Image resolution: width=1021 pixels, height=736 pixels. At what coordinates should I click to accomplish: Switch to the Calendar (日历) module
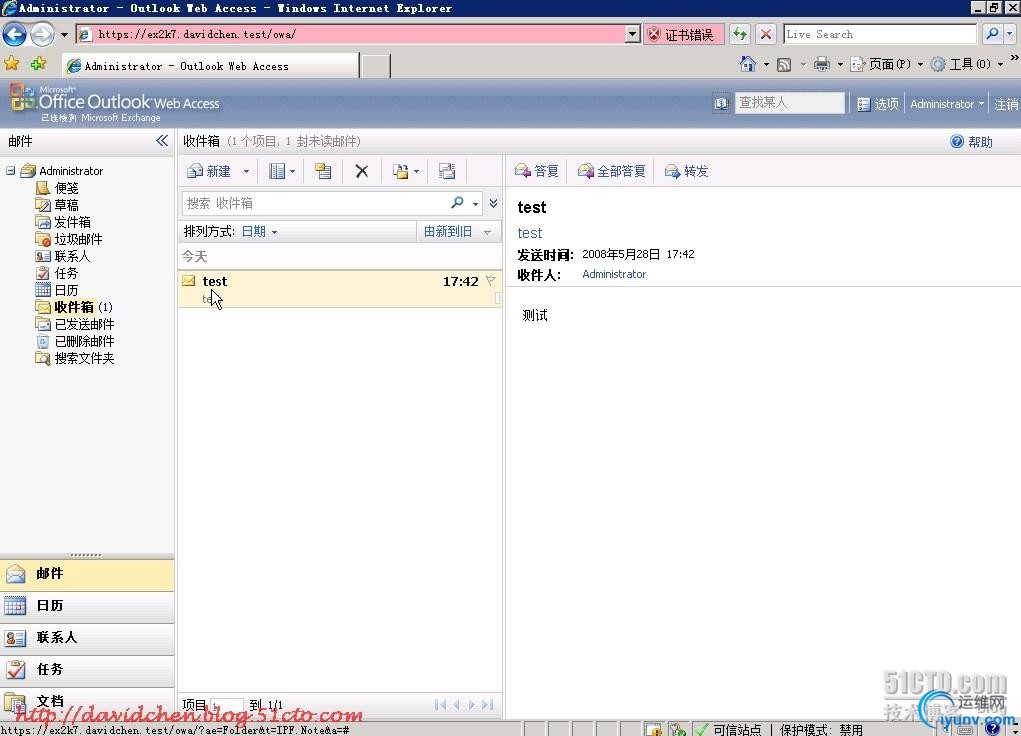click(x=87, y=606)
